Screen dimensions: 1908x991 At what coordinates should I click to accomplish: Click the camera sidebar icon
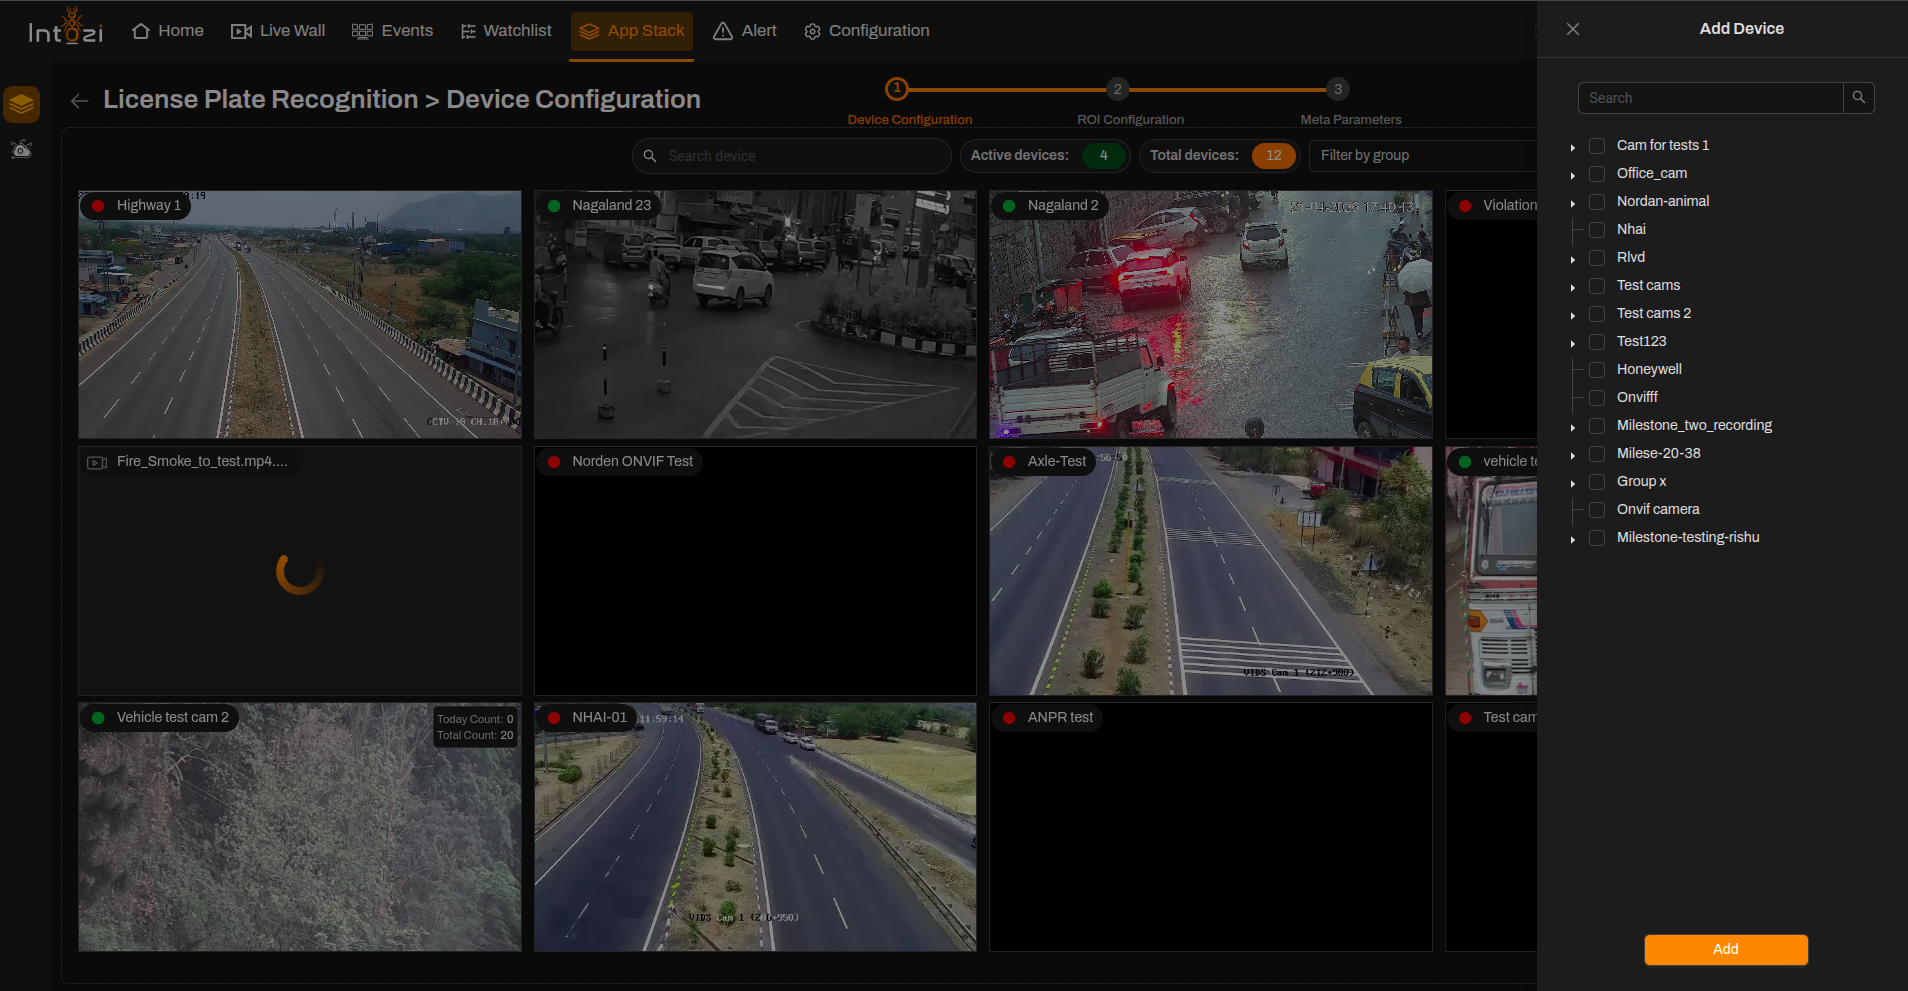21,150
